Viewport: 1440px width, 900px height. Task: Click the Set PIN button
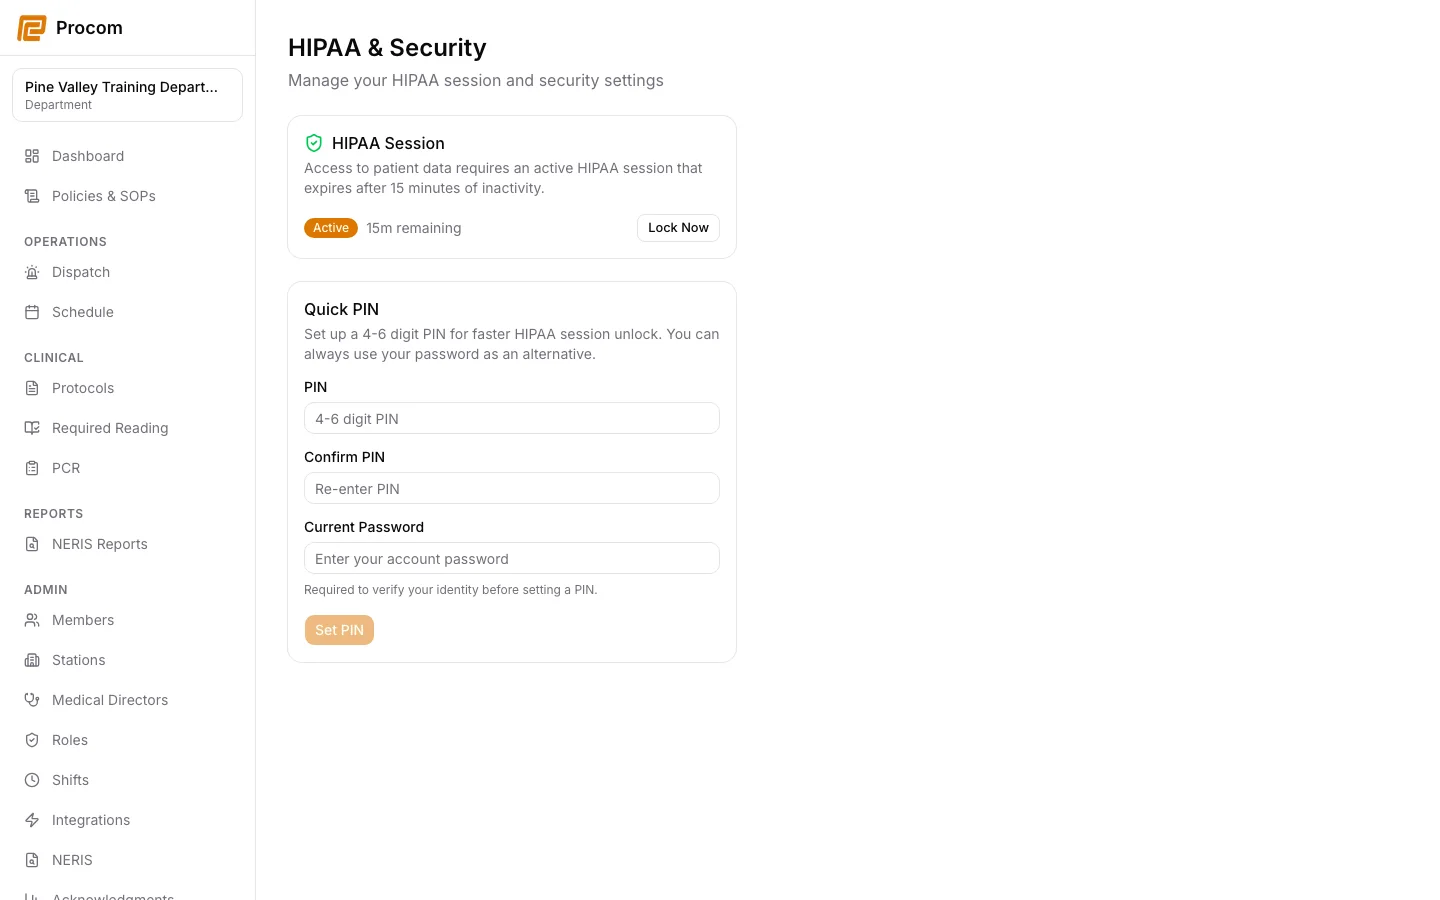pos(339,630)
